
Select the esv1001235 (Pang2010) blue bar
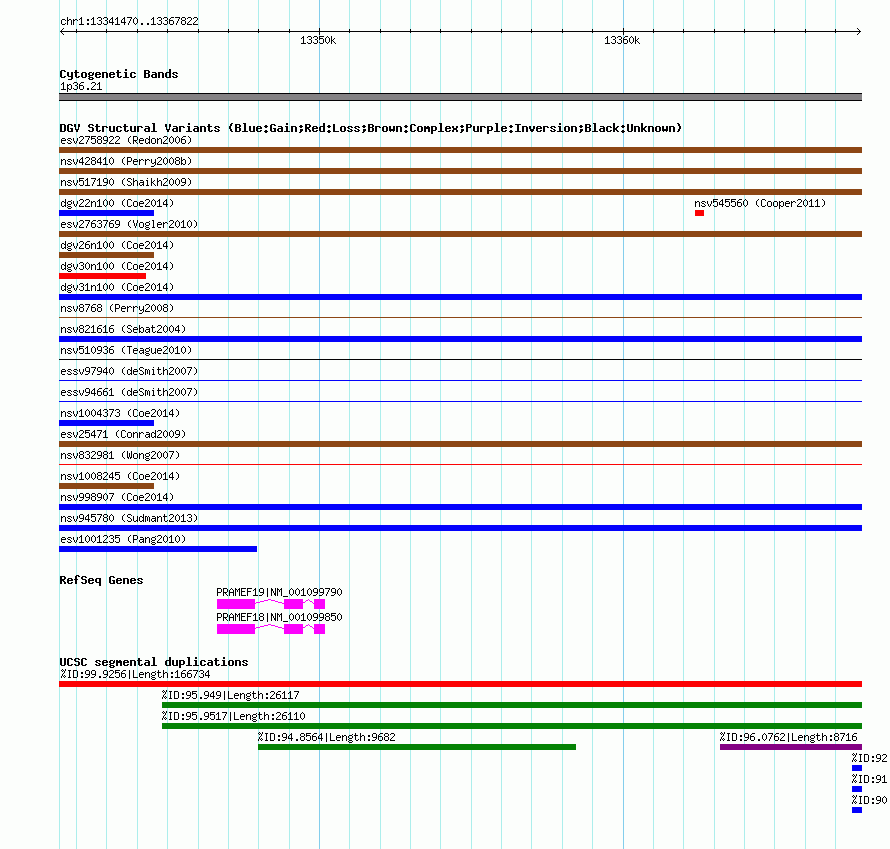(x=158, y=549)
